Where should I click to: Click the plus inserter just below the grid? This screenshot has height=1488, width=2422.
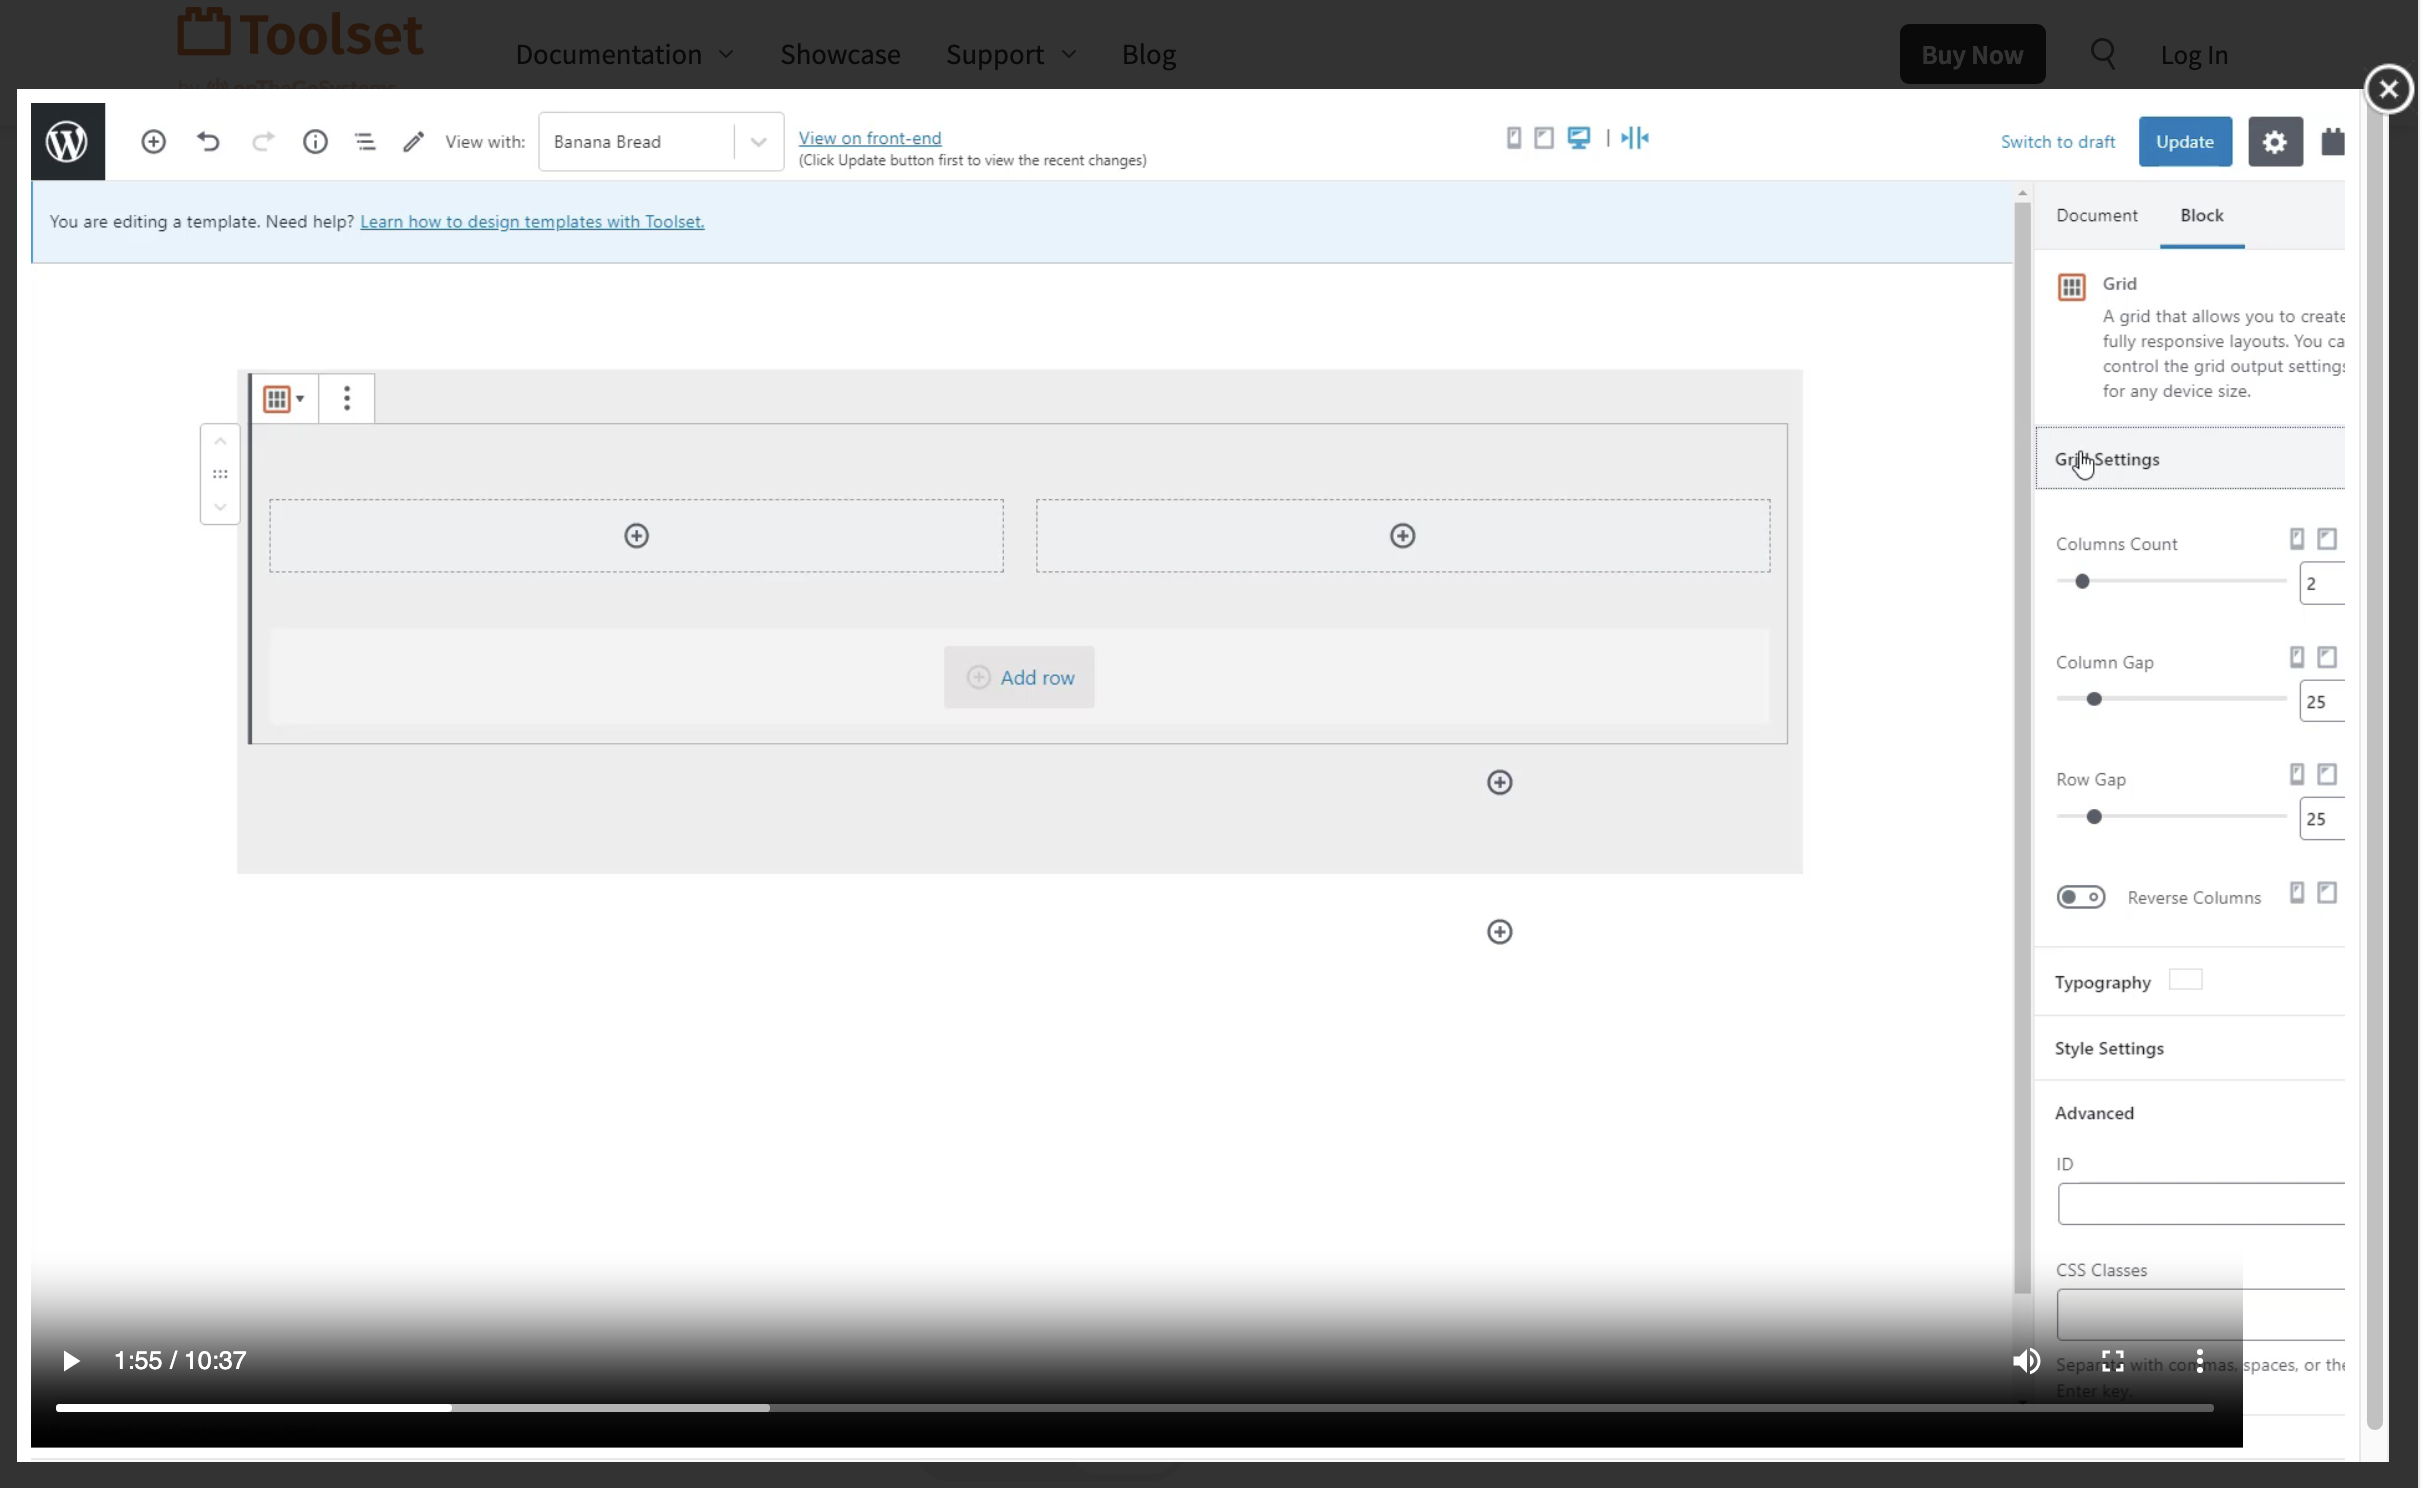click(x=1499, y=782)
